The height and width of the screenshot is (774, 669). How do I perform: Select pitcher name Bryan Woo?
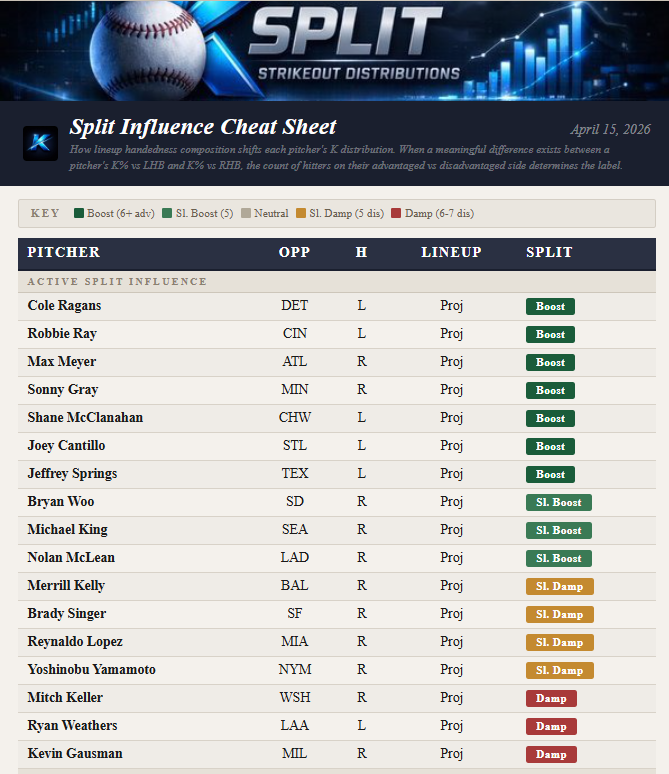point(61,502)
